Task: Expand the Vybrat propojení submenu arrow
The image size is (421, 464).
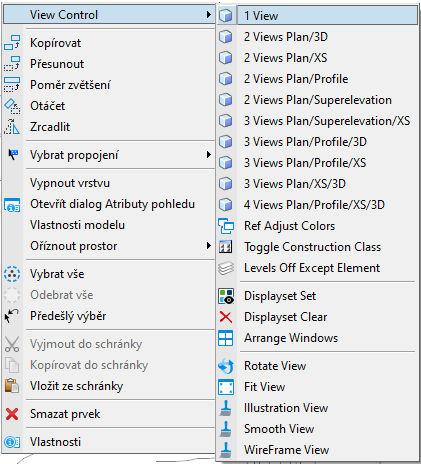Action: click(208, 155)
